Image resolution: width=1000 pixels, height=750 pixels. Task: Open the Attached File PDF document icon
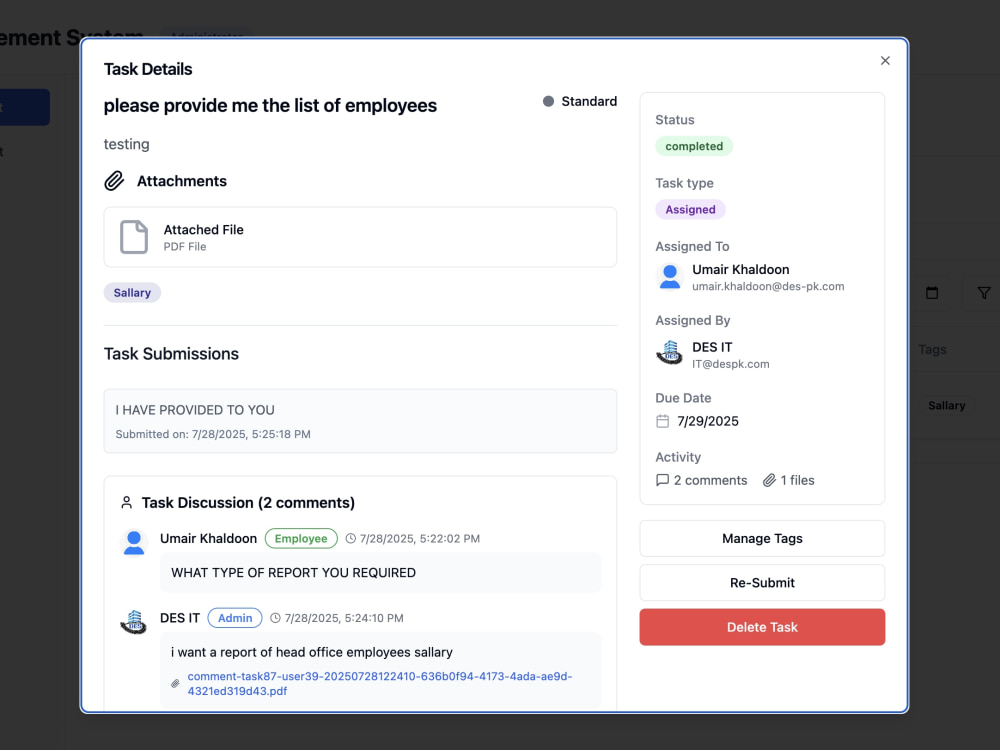(x=134, y=237)
